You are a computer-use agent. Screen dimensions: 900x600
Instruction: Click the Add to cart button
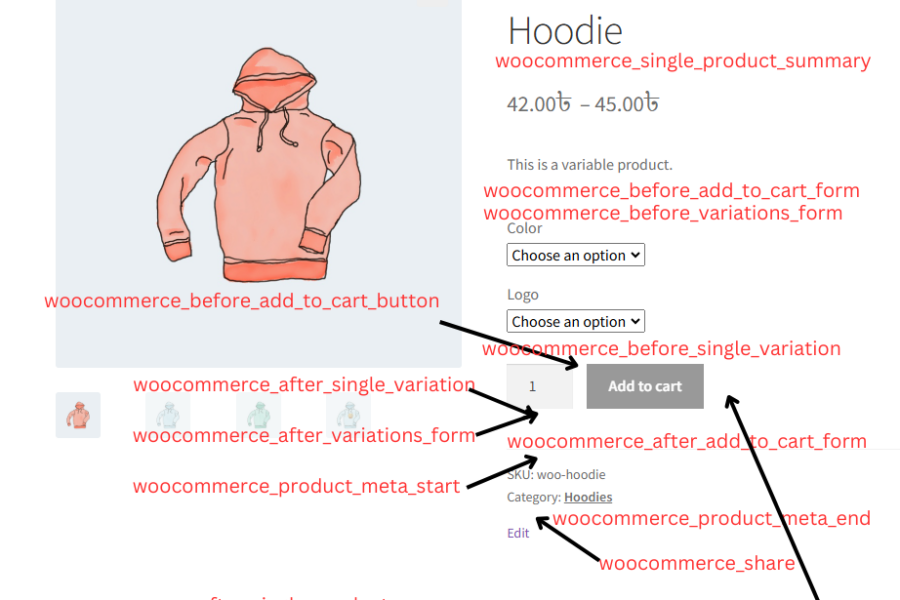tap(645, 386)
